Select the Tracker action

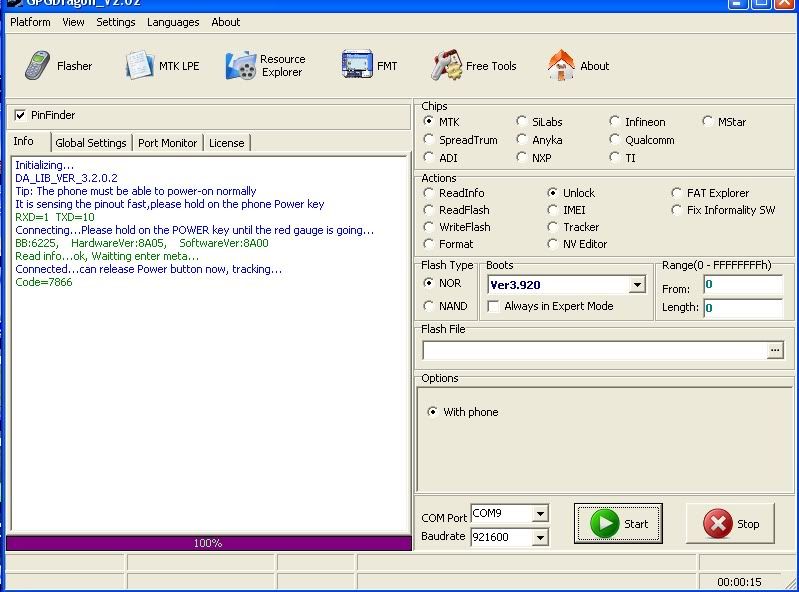click(x=552, y=227)
